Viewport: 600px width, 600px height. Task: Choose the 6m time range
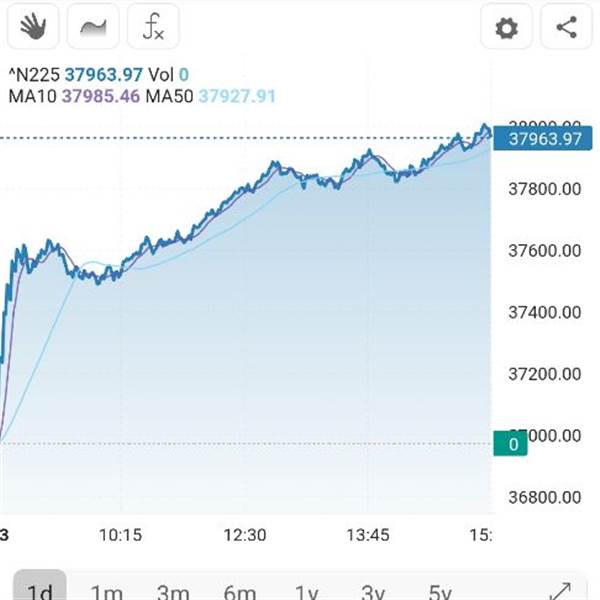coord(240,591)
